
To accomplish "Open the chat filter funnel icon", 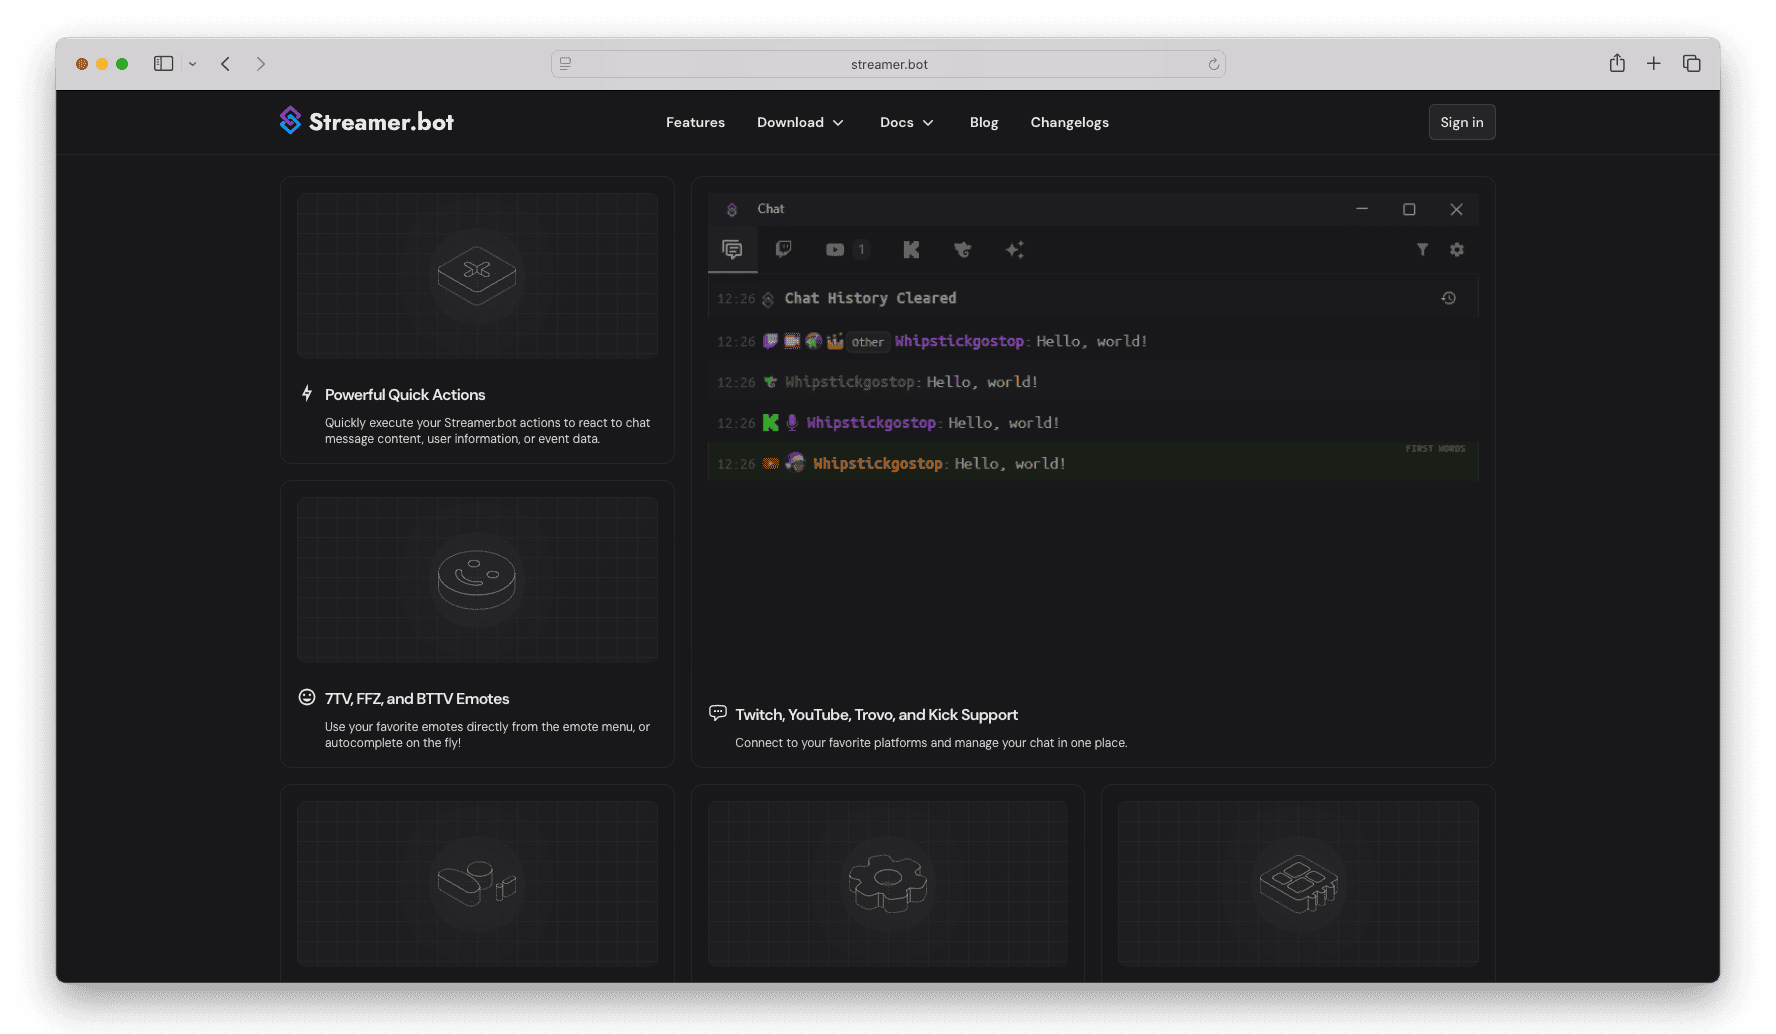I will pyautogui.click(x=1422, y=250).
